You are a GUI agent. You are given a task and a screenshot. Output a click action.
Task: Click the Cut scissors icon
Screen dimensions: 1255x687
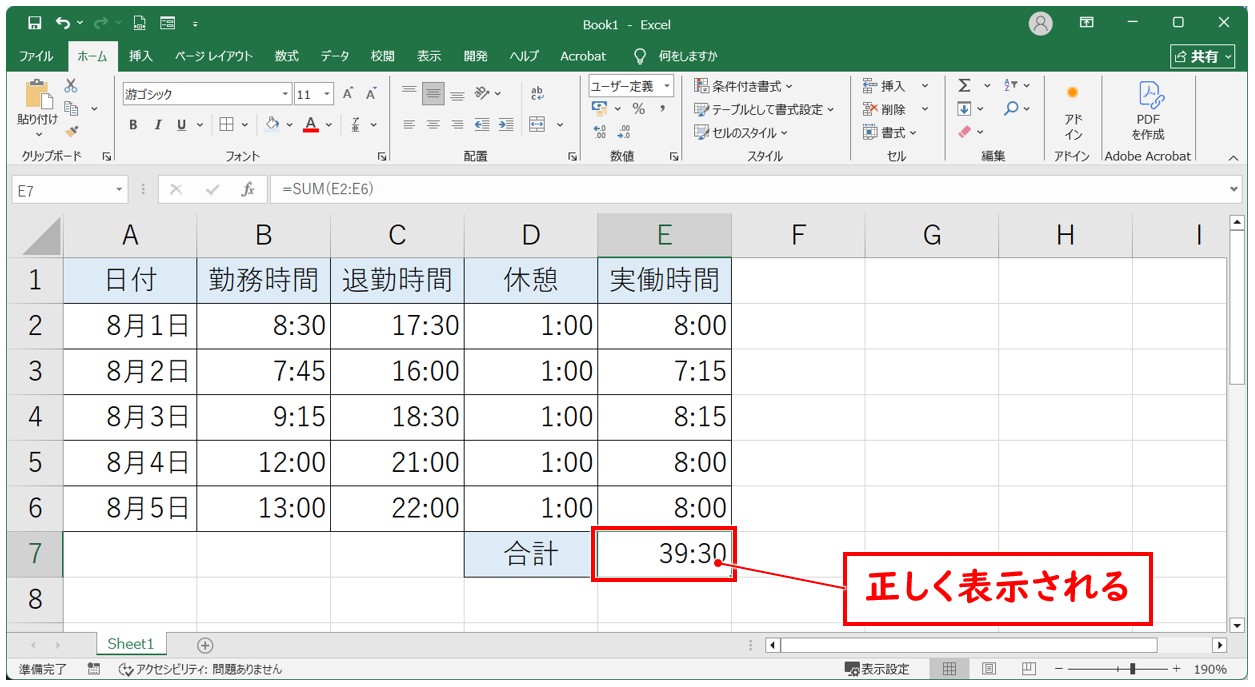click(x=71, y=86)
